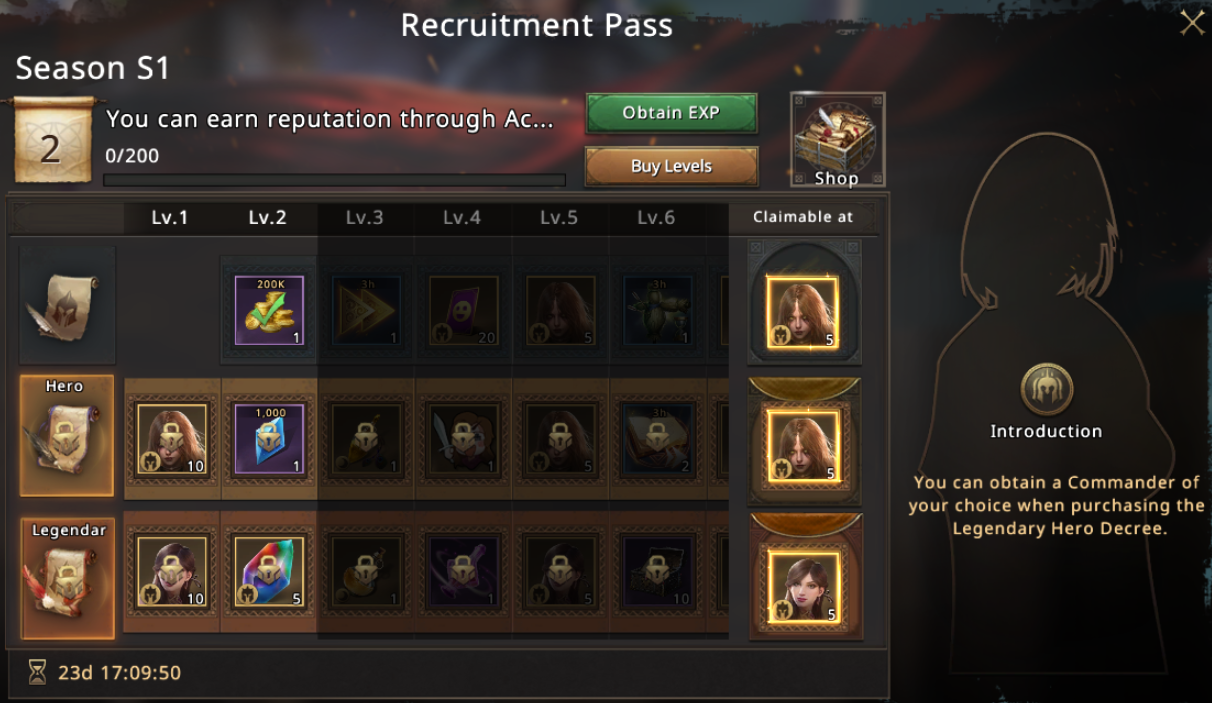
Task: Select locked Lv.4 sword reward in Hero row
Action: pyautogui.click(x=462, y=439)
